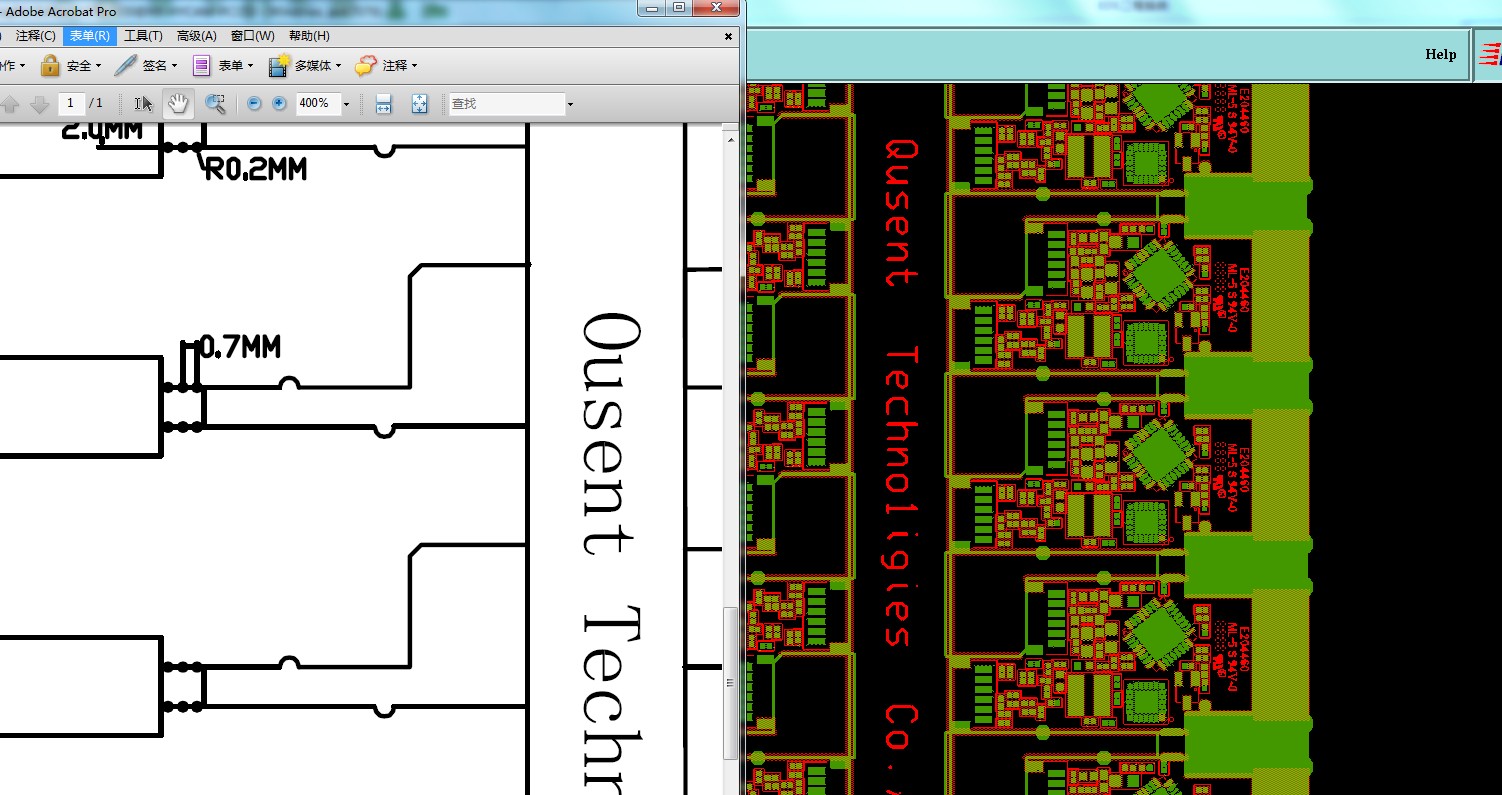The width and height of the screenshot is (1502, 795).
Task: Open the 帮助(H) menu
Action: (x=308, y=36)
